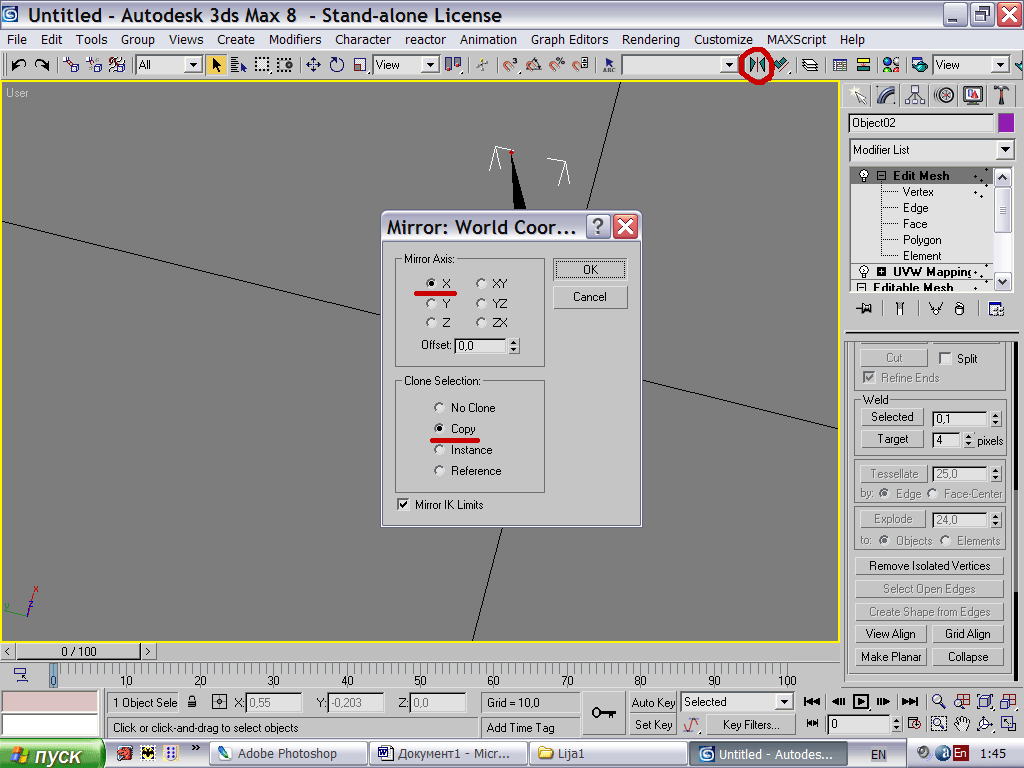
Task: Open the Customize menu
Action: [x=723, y=40]
